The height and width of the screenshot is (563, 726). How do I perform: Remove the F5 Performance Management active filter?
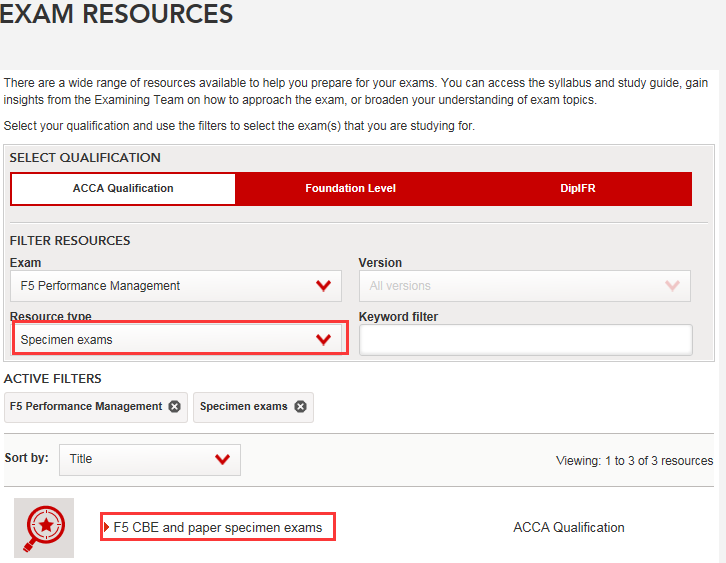(x=175, y=407)
